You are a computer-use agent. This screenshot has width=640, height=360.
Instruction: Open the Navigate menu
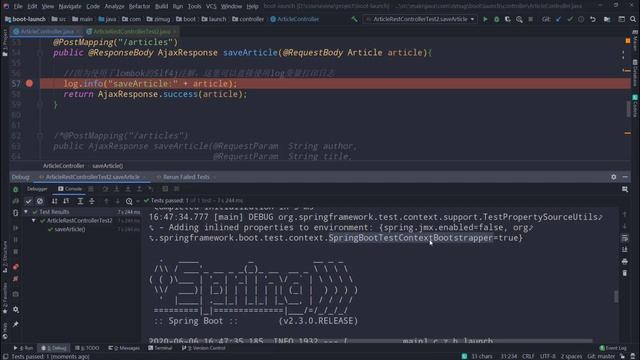(x=70, y=7)
